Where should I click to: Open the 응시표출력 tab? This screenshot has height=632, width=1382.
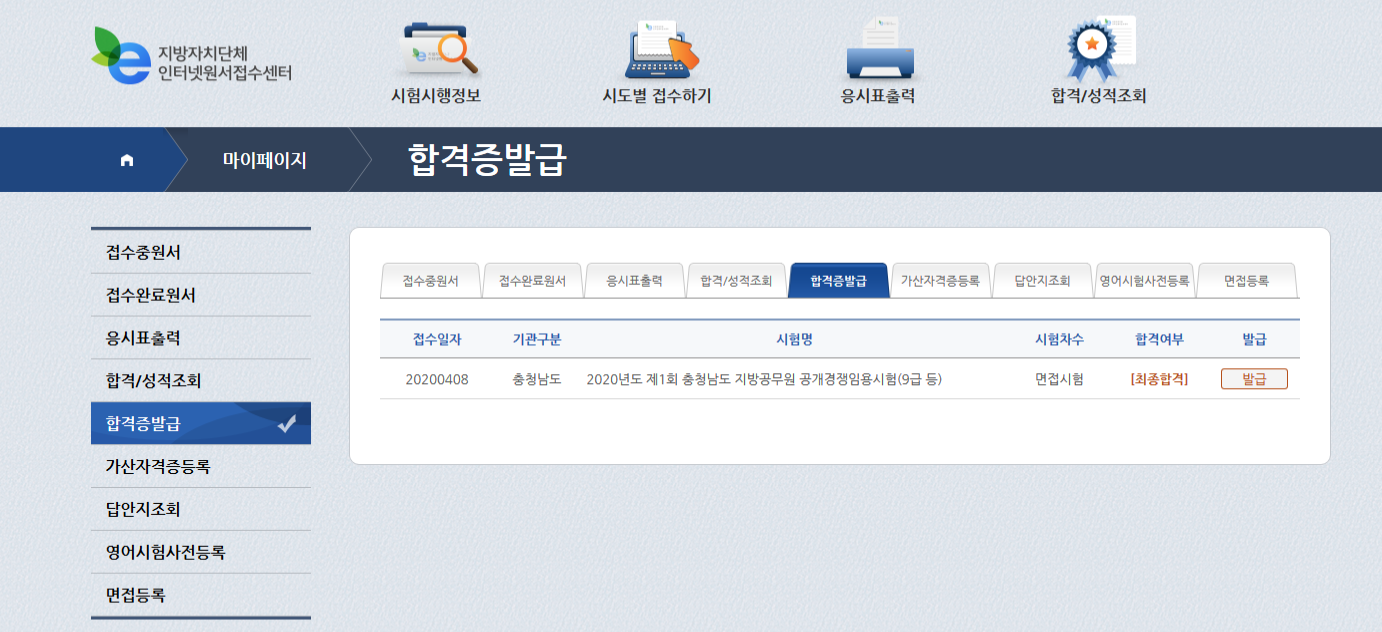[634, 281]
